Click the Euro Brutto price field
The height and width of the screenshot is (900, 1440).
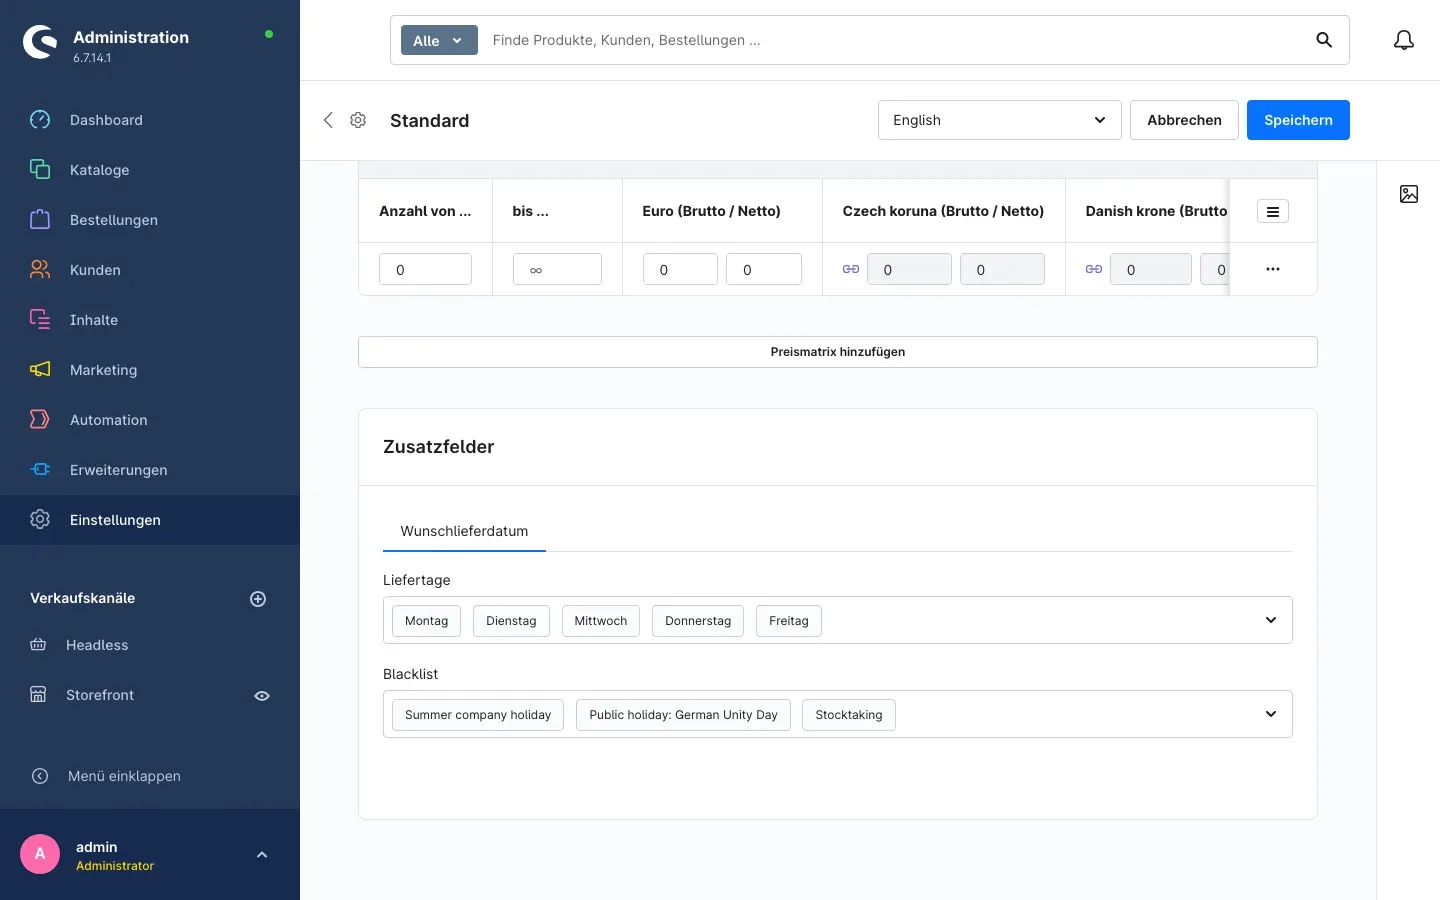click(680, 269)
